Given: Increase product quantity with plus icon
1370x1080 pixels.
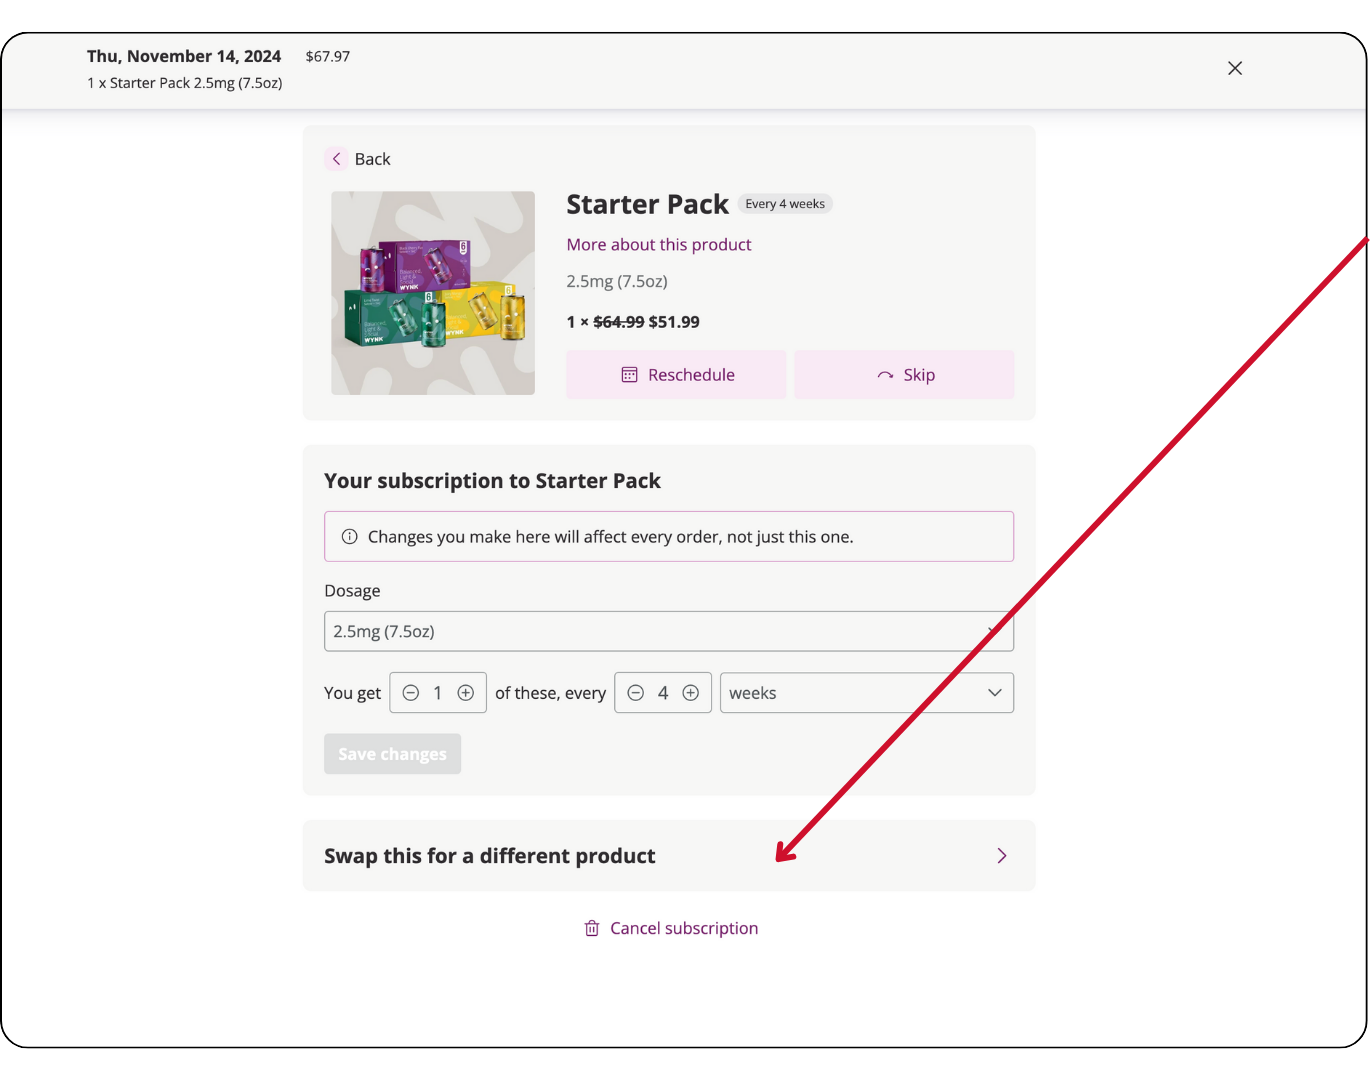Looking at the screenshot, I should pyautogui.click(x=466, y=693).
